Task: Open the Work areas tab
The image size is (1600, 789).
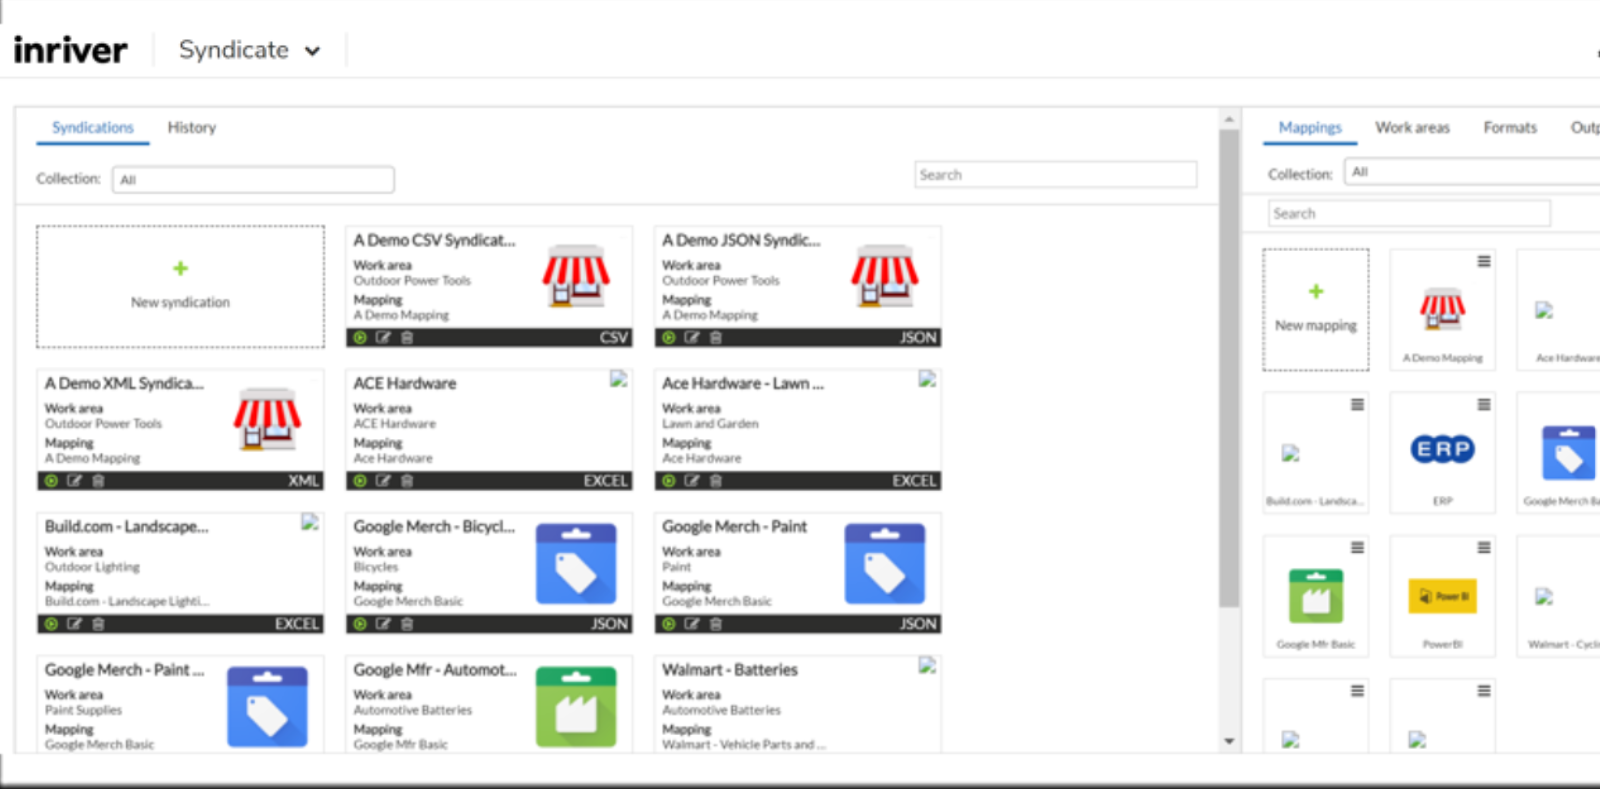Action: pyautogui.click(x=1412, y=128)
